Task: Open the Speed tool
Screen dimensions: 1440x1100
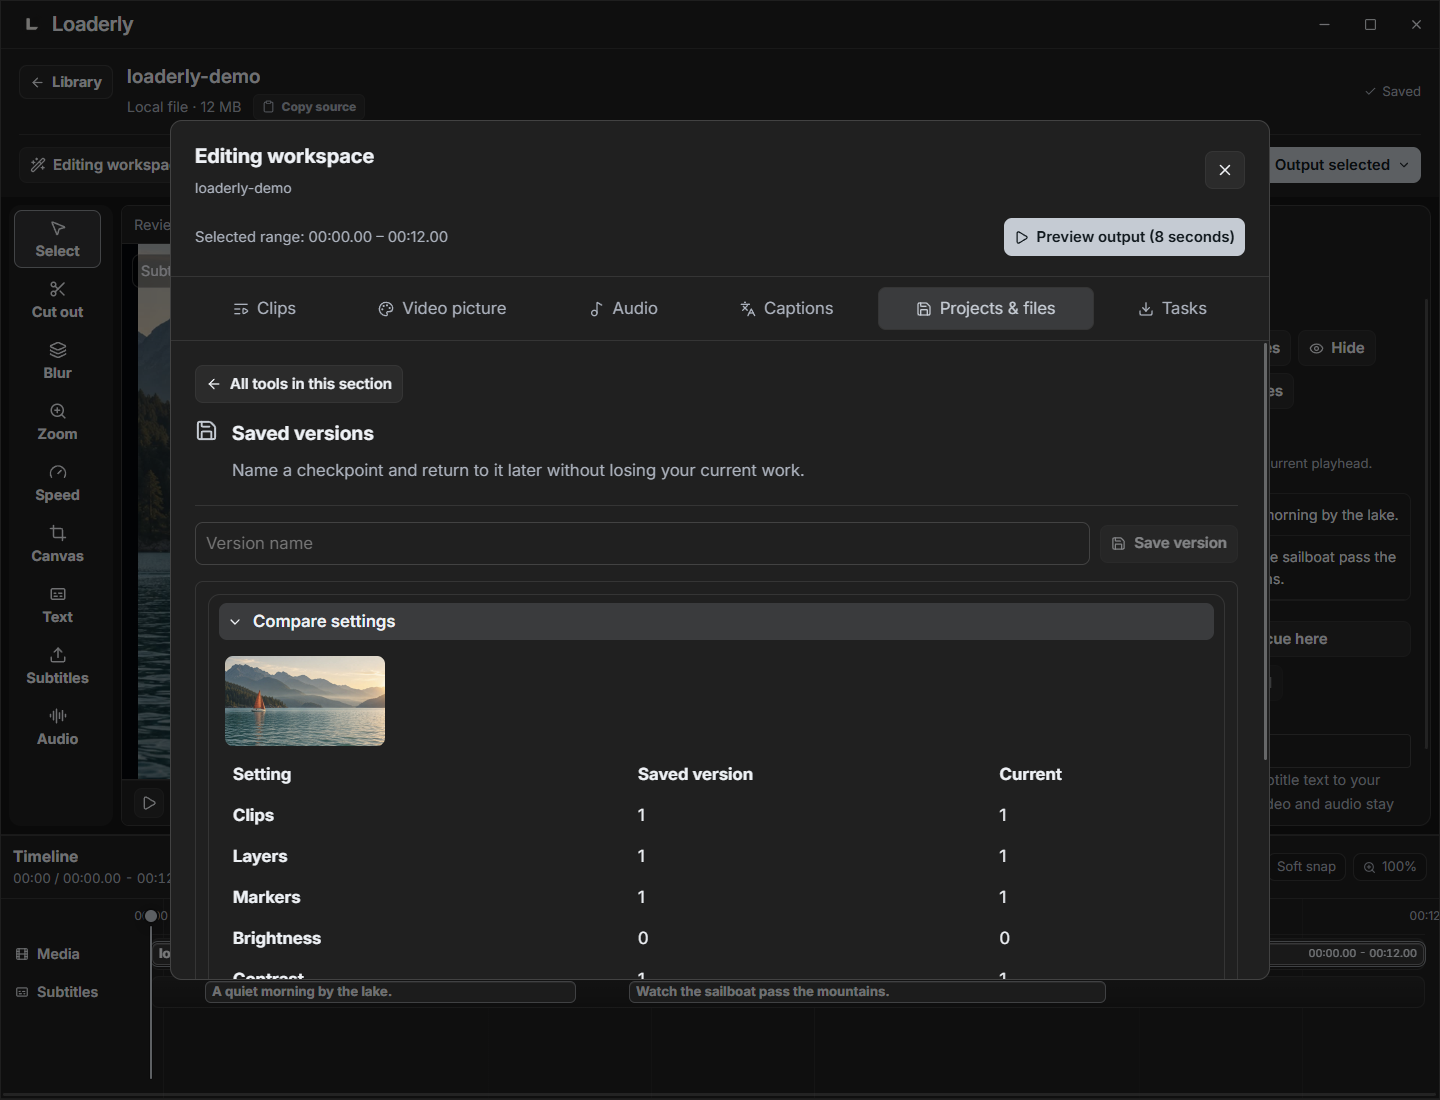Action: click(57, 483)
